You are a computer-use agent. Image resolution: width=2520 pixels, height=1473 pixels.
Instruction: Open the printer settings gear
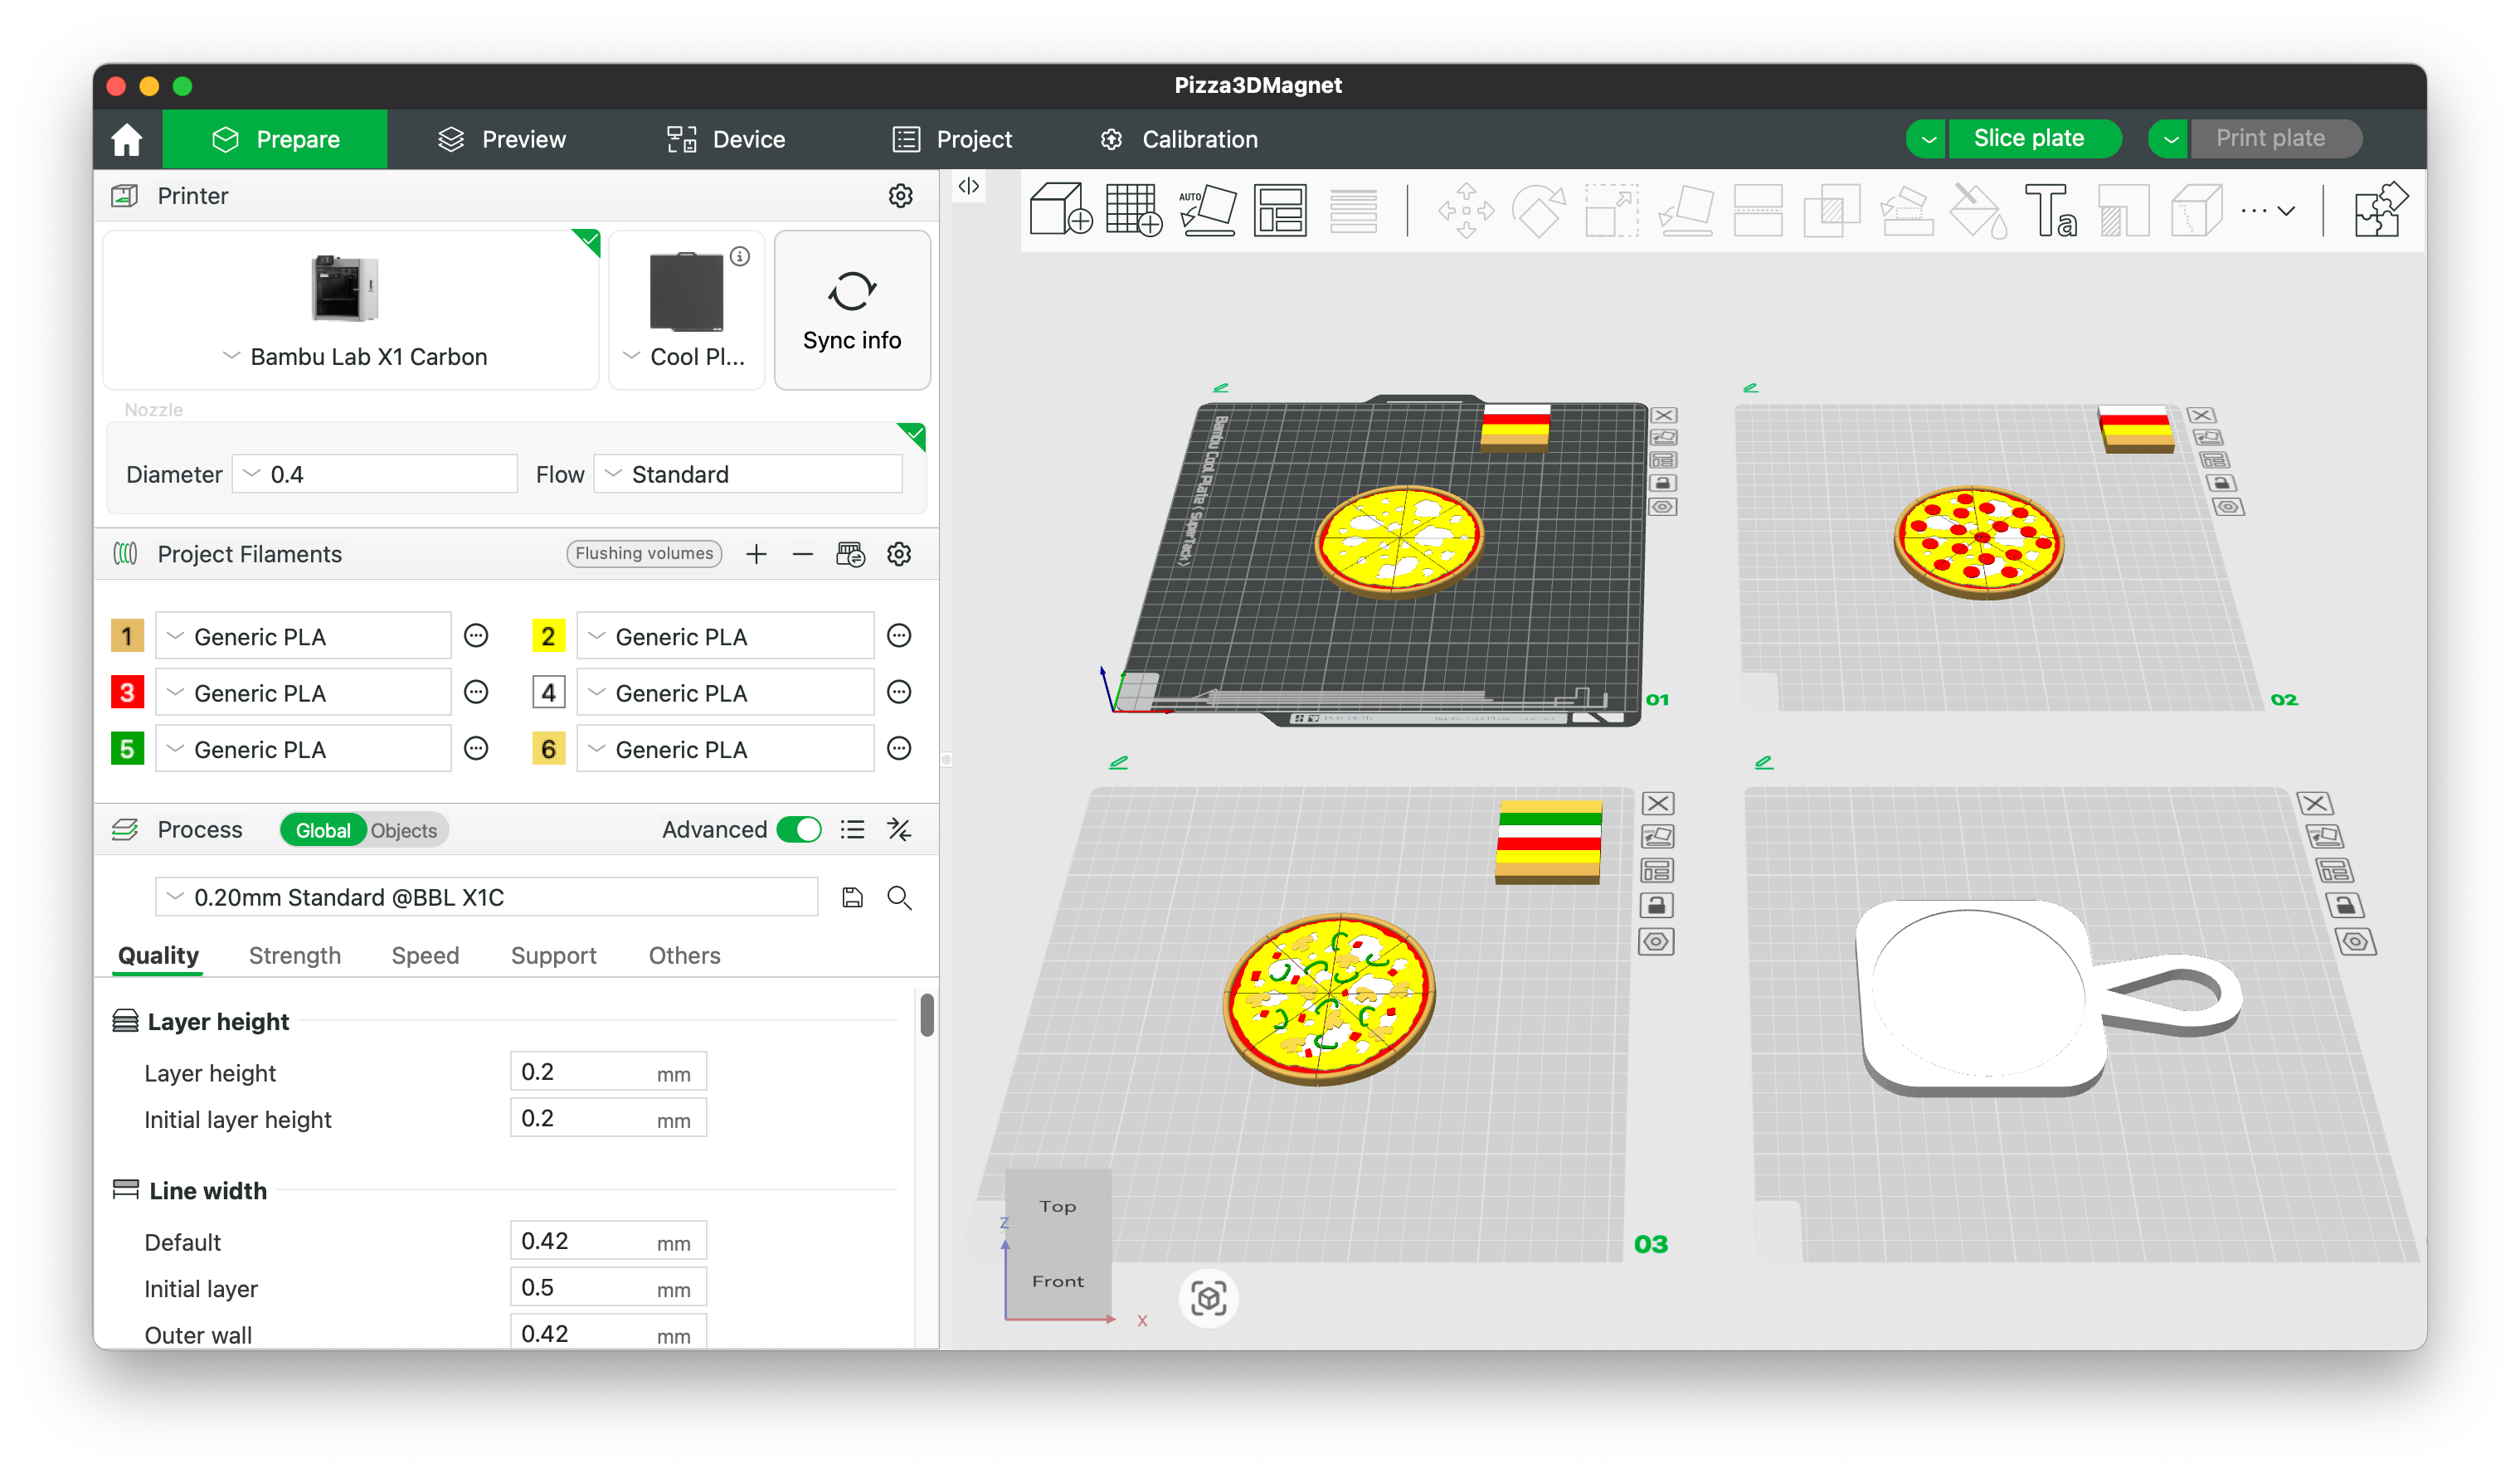coord(900,196)
